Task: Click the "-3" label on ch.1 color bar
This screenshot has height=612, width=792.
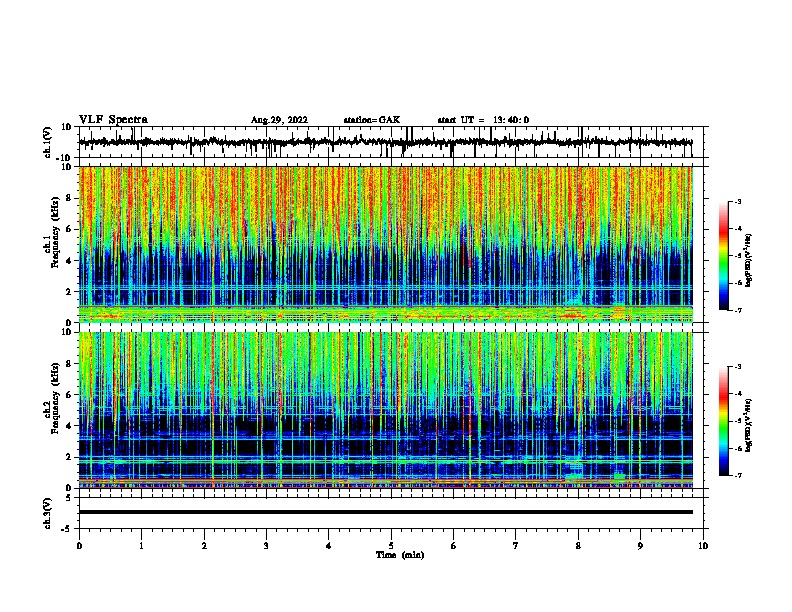Action: 737,201
